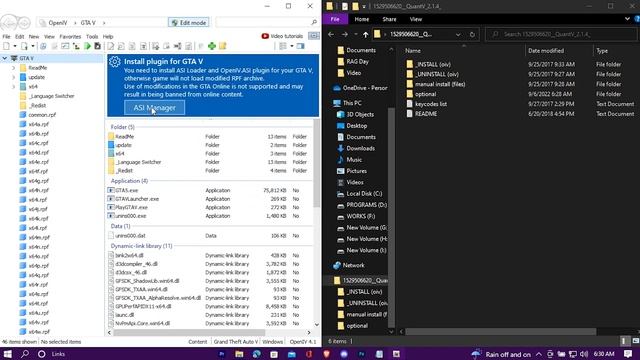Expand the ReadMe tree folder

(13, 68)
